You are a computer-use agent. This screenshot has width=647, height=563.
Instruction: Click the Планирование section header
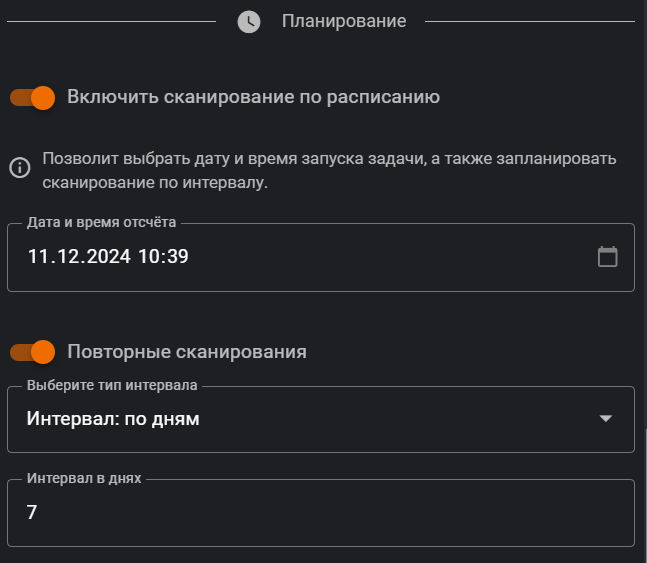(x=344, y=21)
